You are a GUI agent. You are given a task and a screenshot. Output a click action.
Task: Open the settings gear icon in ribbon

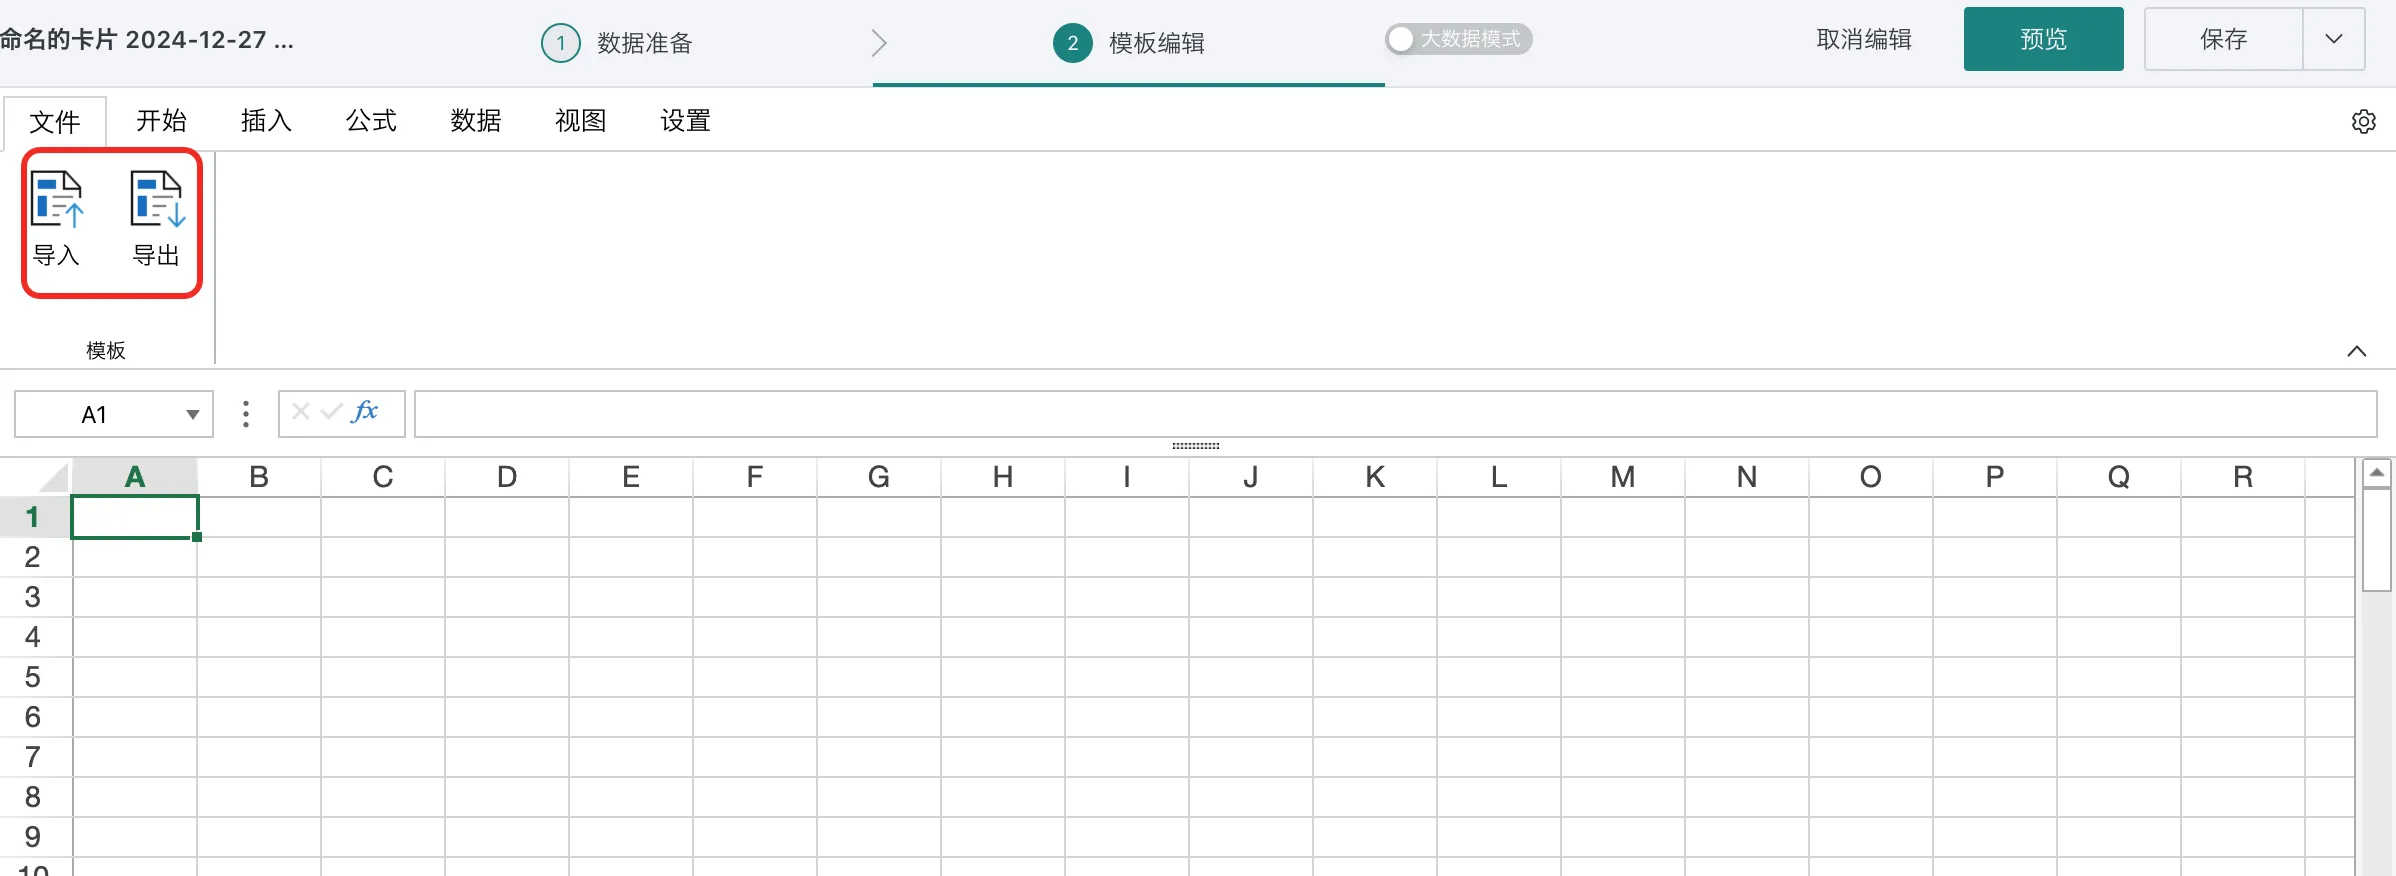point(2363,122)
